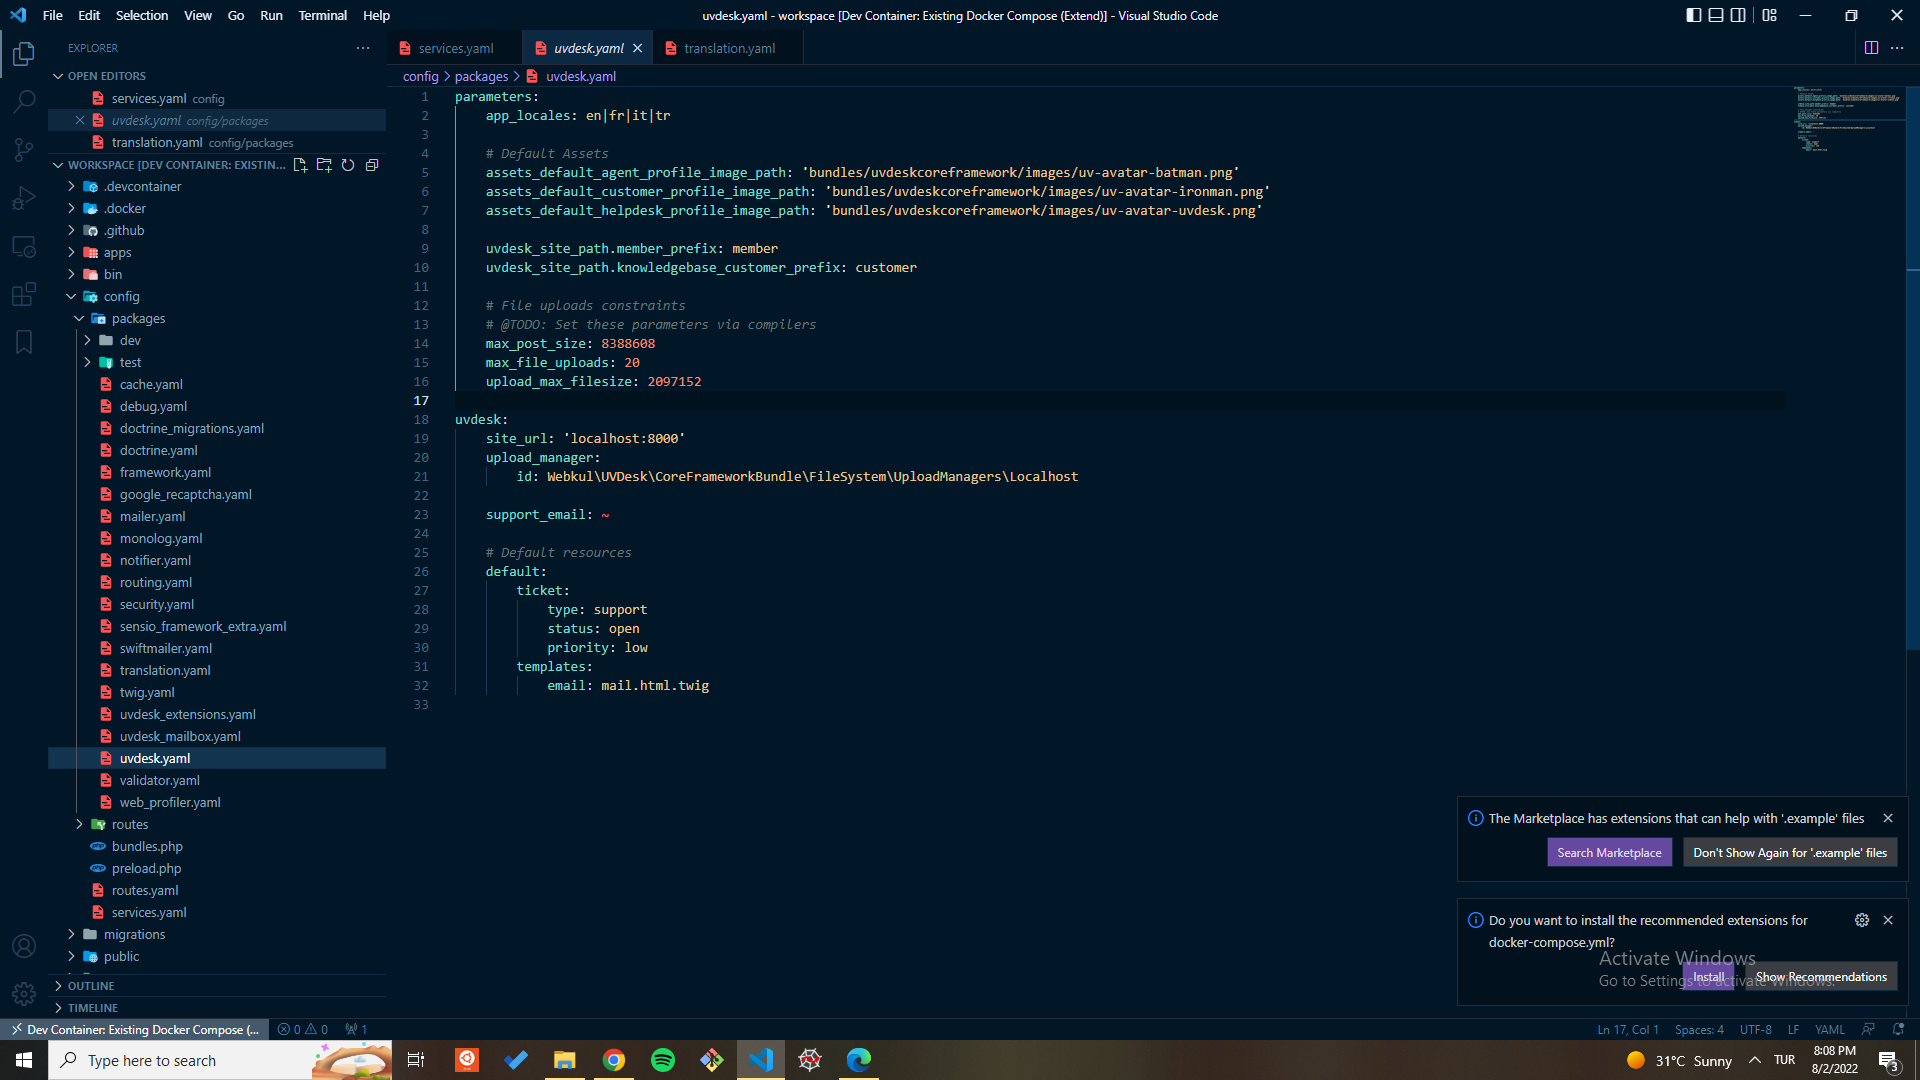
Task: Open the Run and Debug view
Action: pyautogui.click(x=24, y=198)
